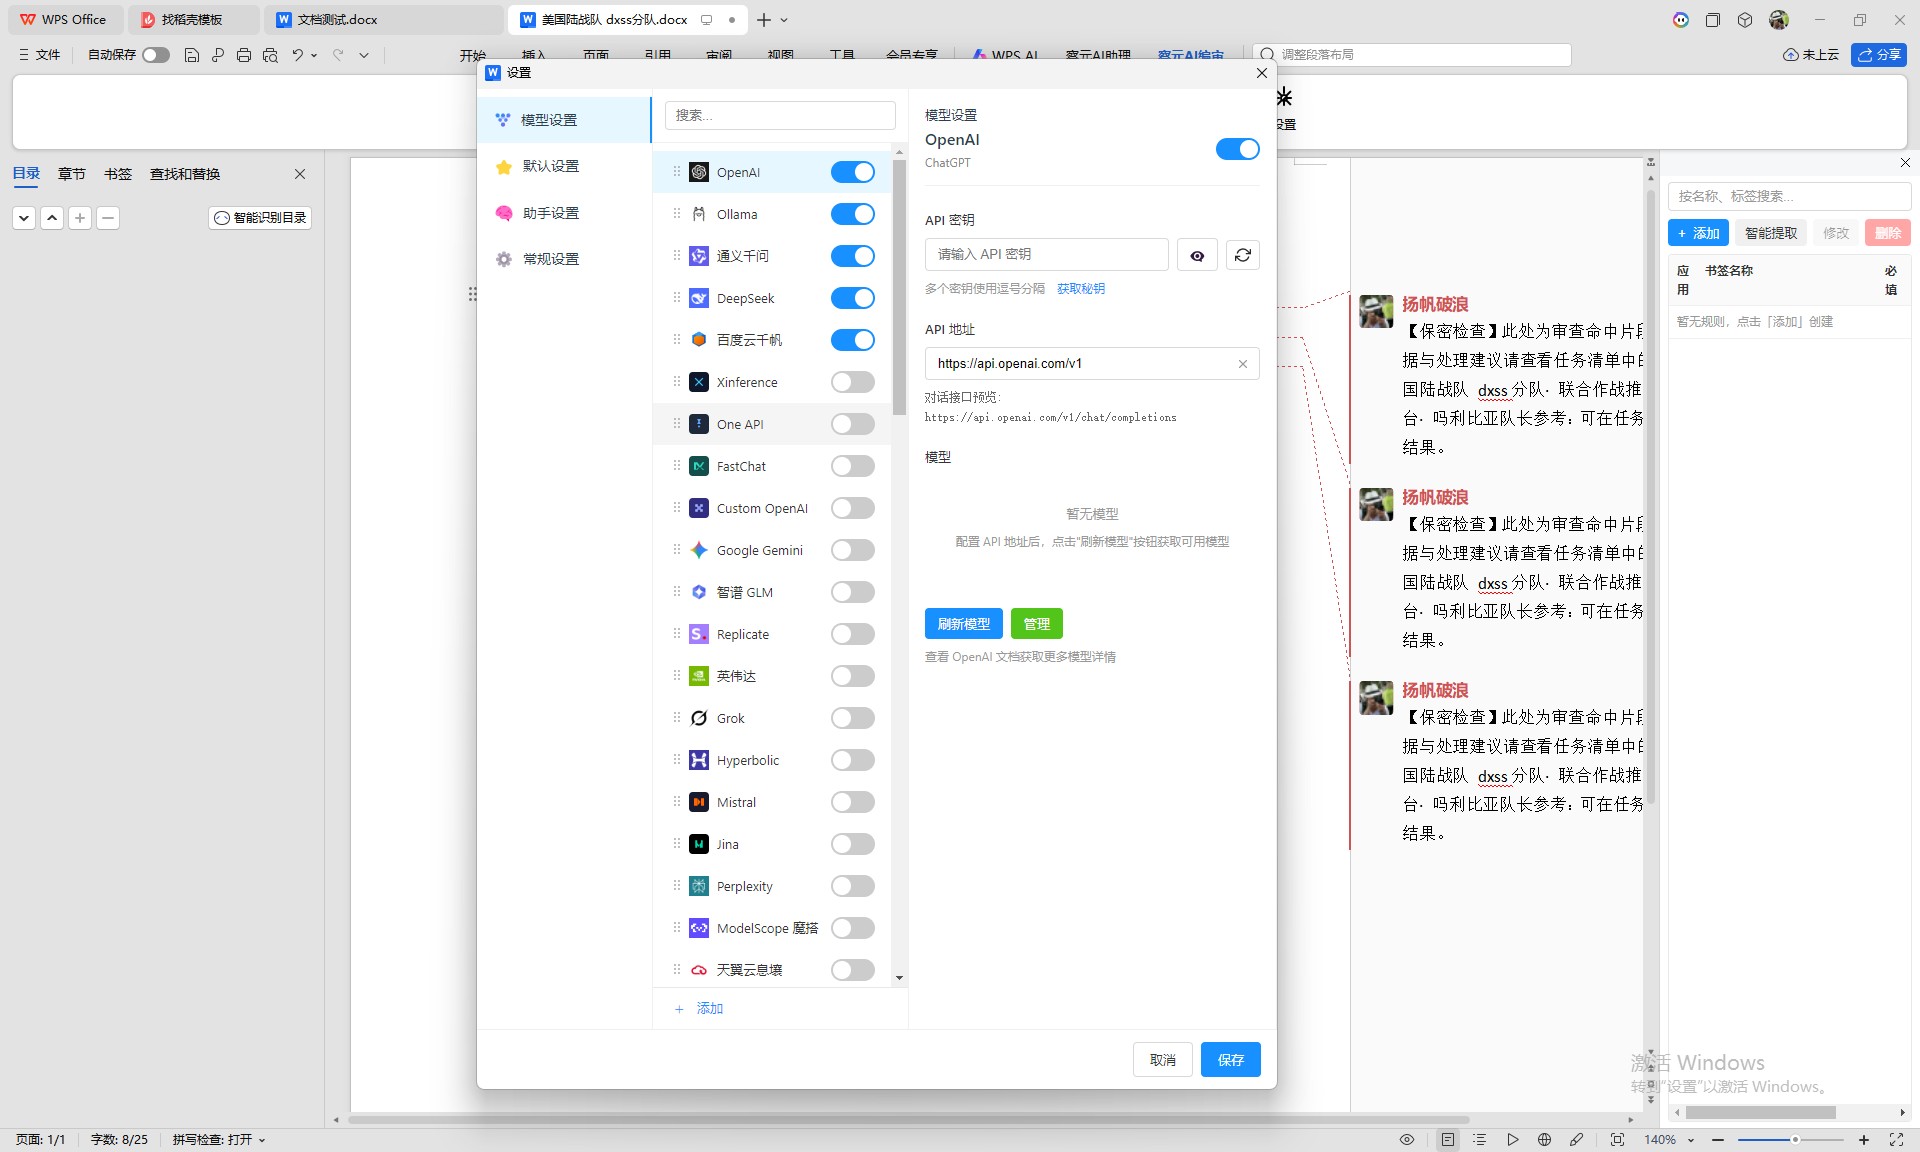Select 助手设置 with the brain icon
The width and height of the screenshot is (1920, 1152).
(550, 213)
